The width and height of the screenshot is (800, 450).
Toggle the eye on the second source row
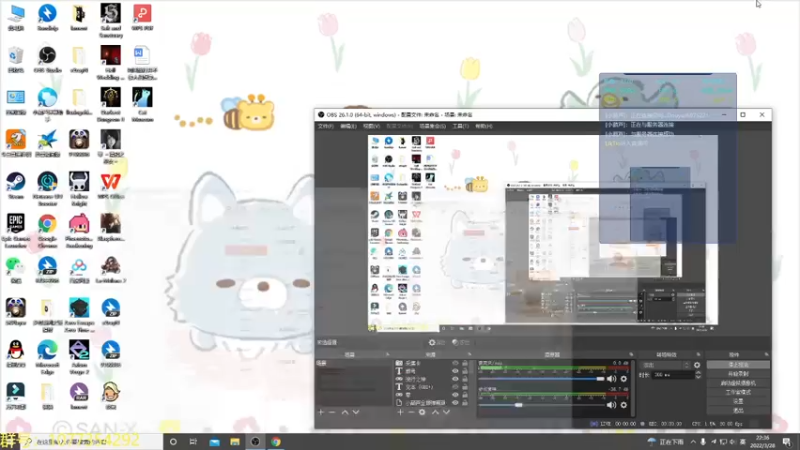[456, 371]
